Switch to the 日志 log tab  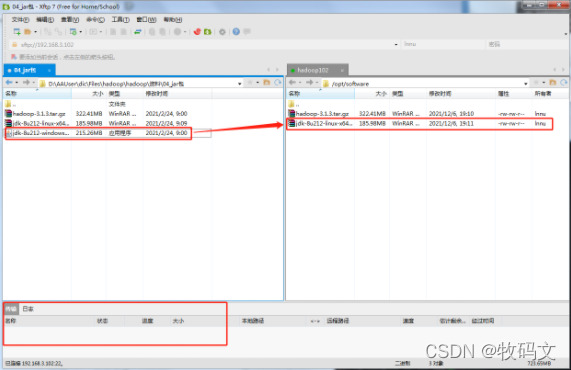[28, 309]
